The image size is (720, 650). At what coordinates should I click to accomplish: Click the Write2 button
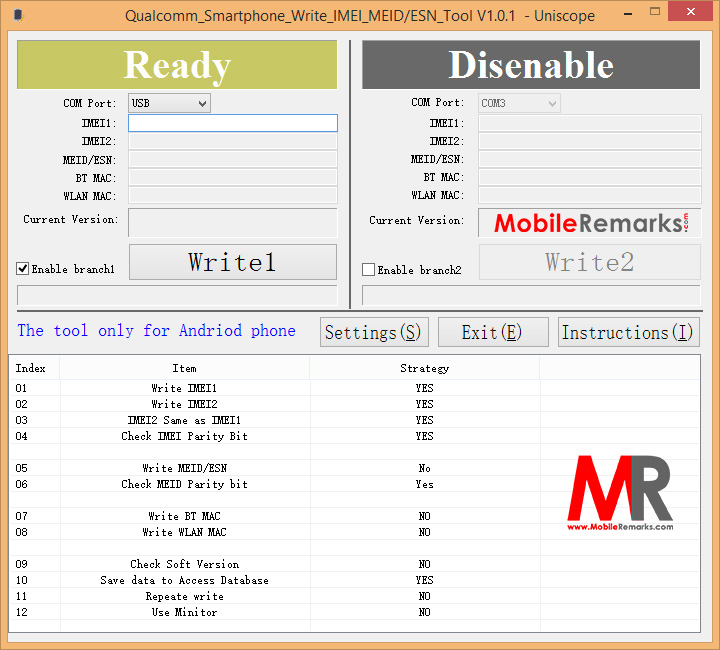pos(590,262)
